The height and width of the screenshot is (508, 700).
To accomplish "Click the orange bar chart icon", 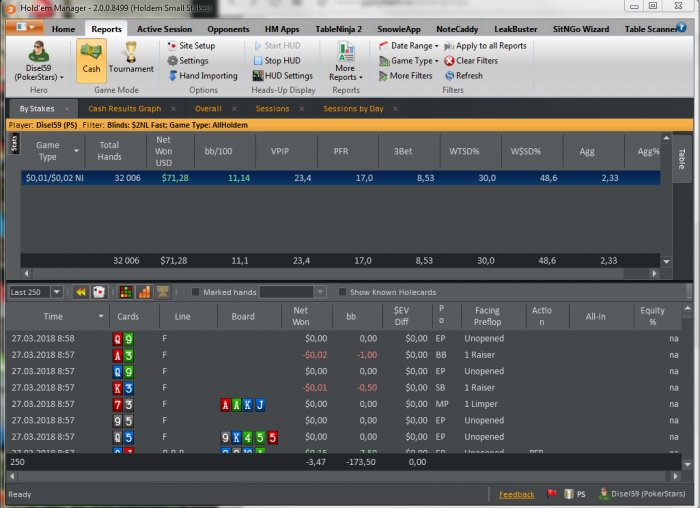I will [144, 292].
